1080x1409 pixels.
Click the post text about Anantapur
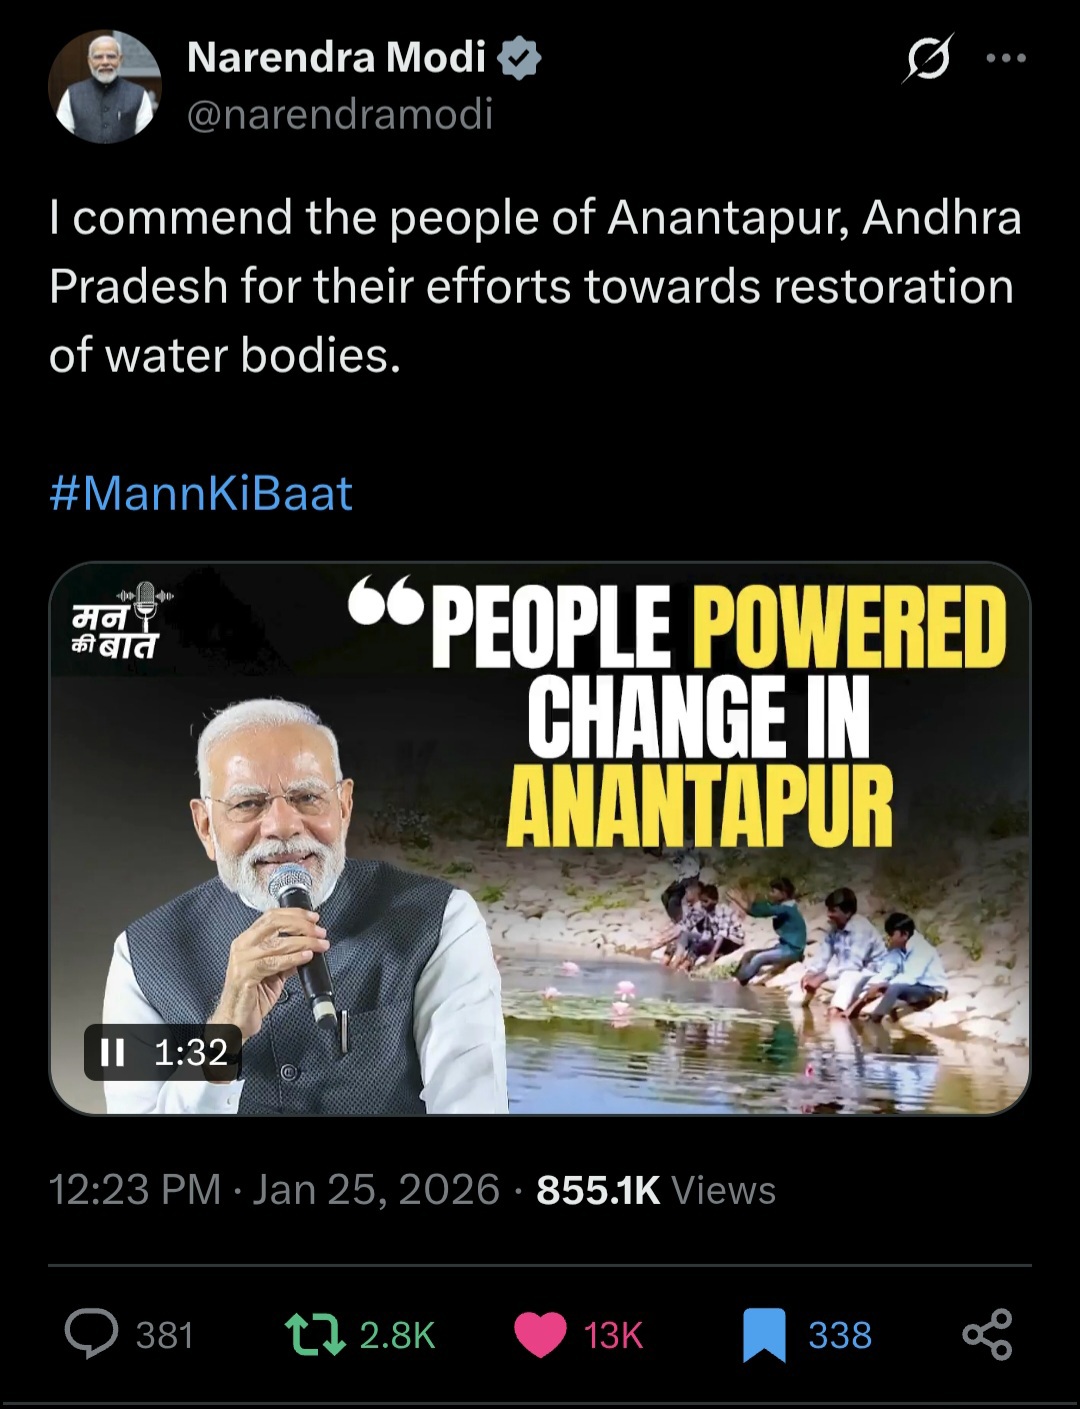tap(535, 286)
